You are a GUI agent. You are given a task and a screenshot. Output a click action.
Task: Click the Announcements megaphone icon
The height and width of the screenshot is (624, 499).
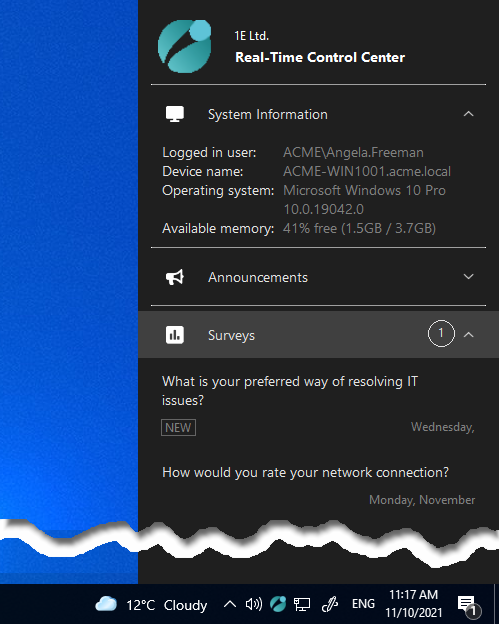[175, 277]
